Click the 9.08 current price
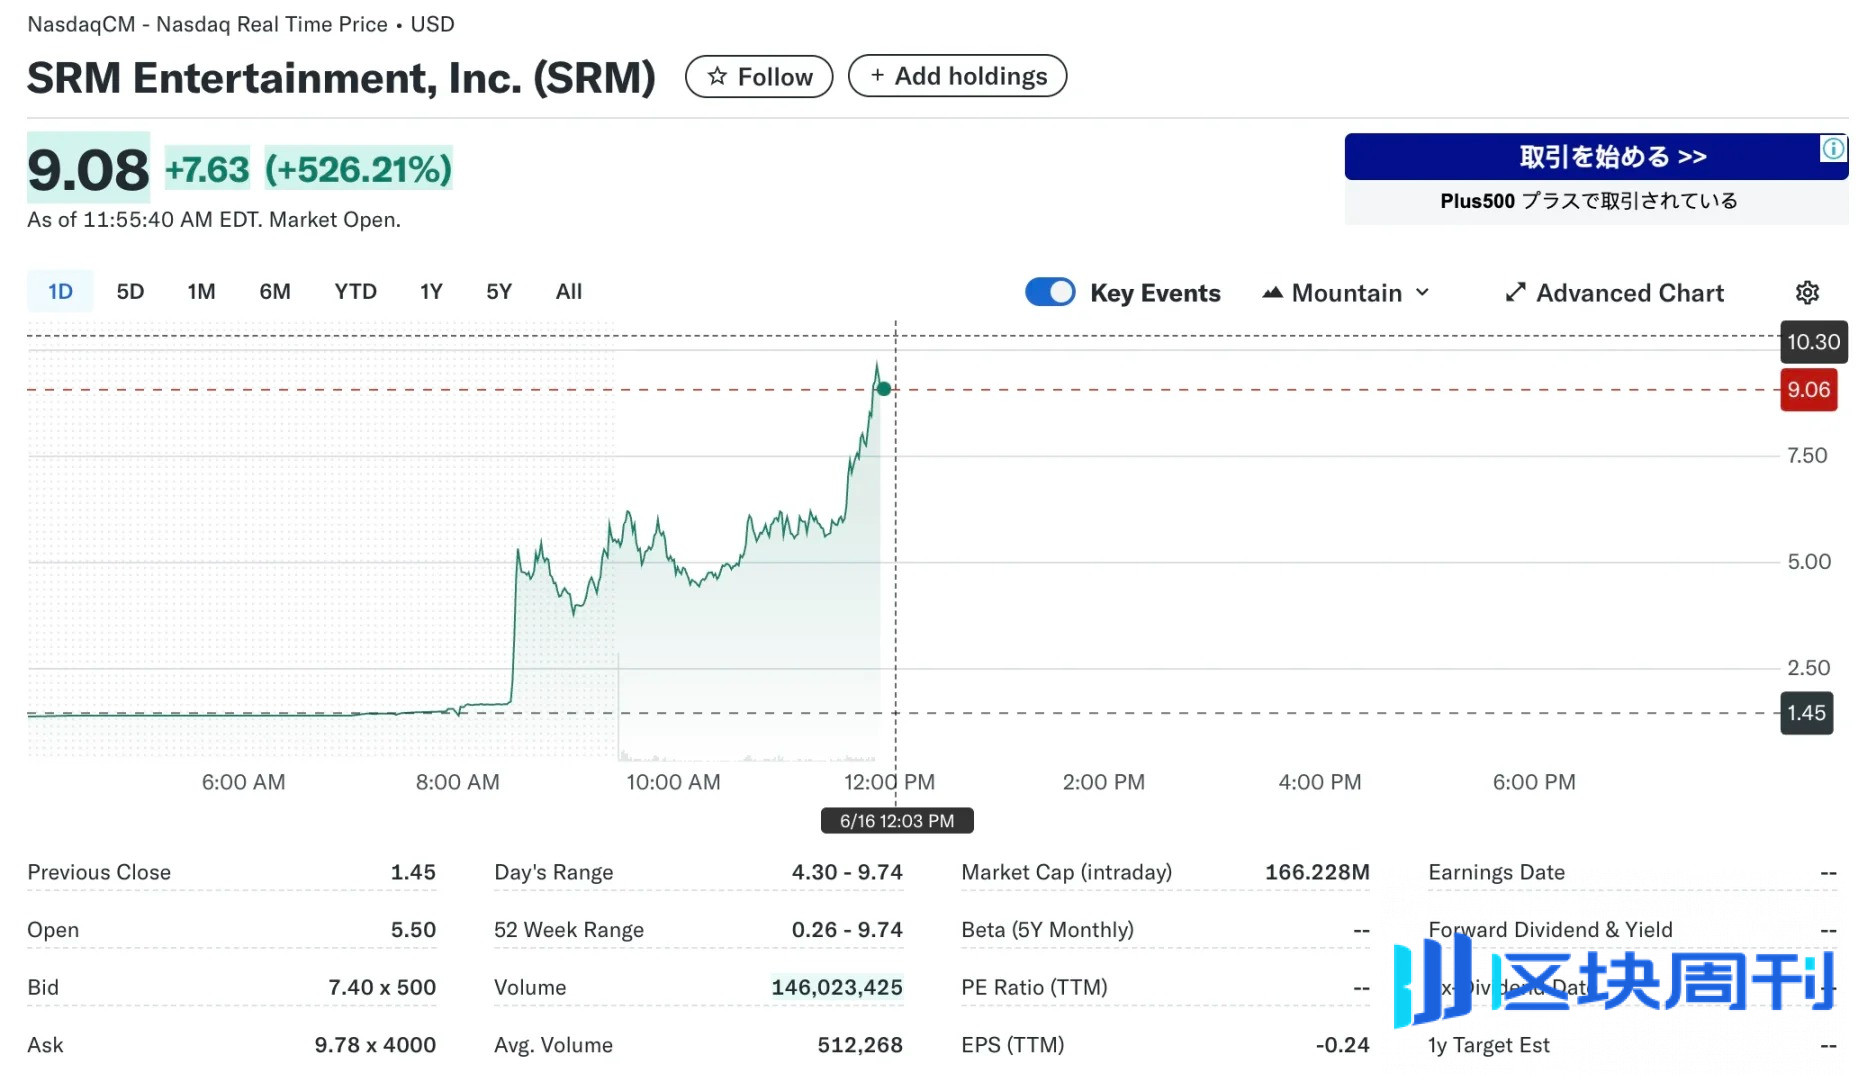This screenshot has width=1867, height=1091. (88, 170)
